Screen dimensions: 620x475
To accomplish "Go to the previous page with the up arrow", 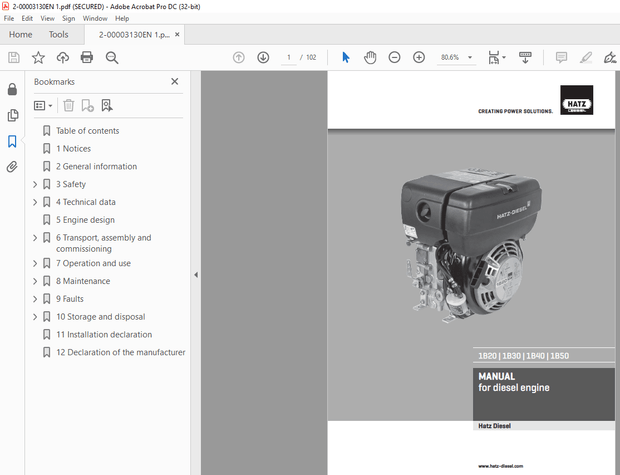I will tap(239, 58).
